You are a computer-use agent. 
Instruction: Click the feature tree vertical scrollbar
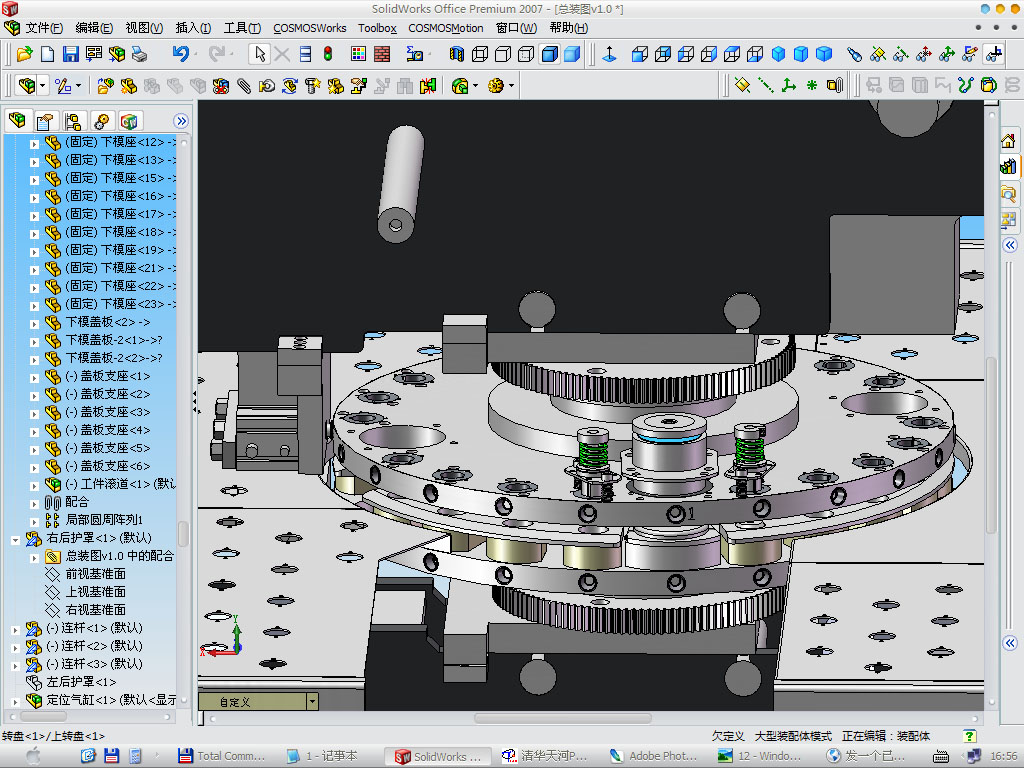pyautogui.click(x=184, y=533)
